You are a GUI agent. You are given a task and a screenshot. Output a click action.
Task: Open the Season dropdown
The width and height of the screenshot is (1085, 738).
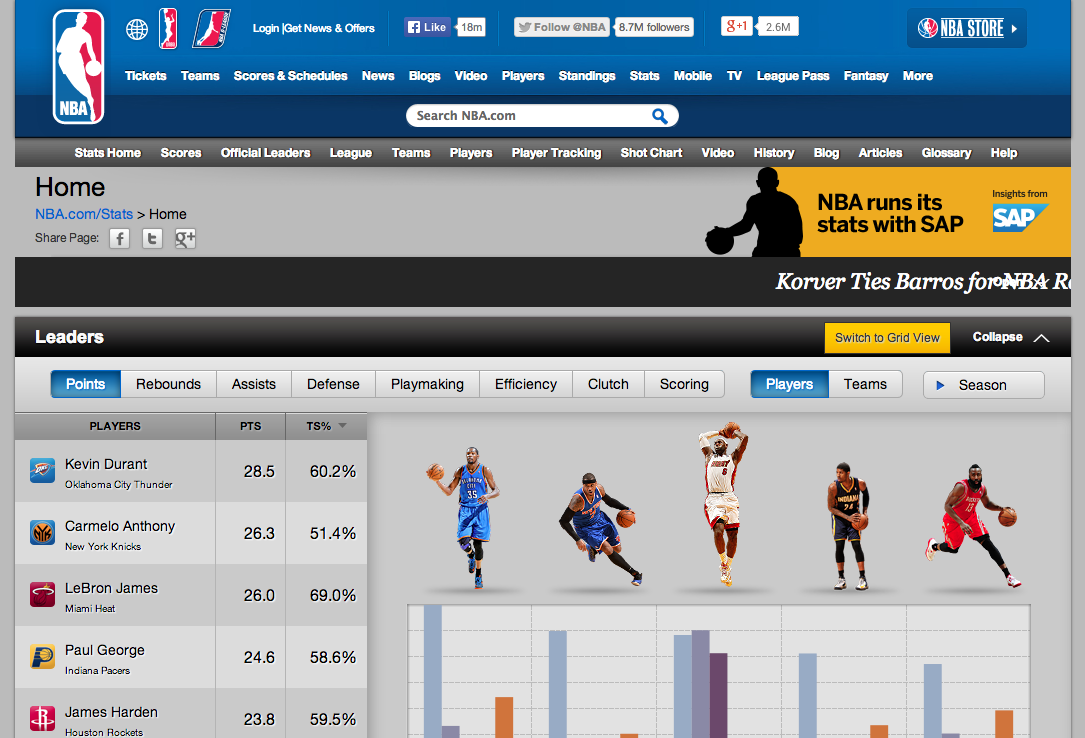tap(983, 385)
